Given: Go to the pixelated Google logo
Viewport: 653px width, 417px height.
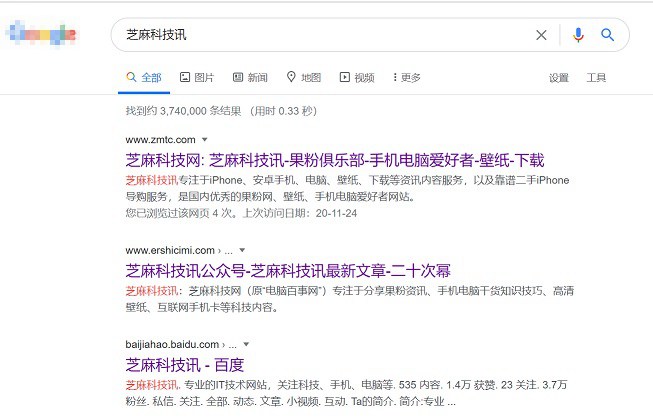Looking at the screenshot, I should [x=42, y=33].
